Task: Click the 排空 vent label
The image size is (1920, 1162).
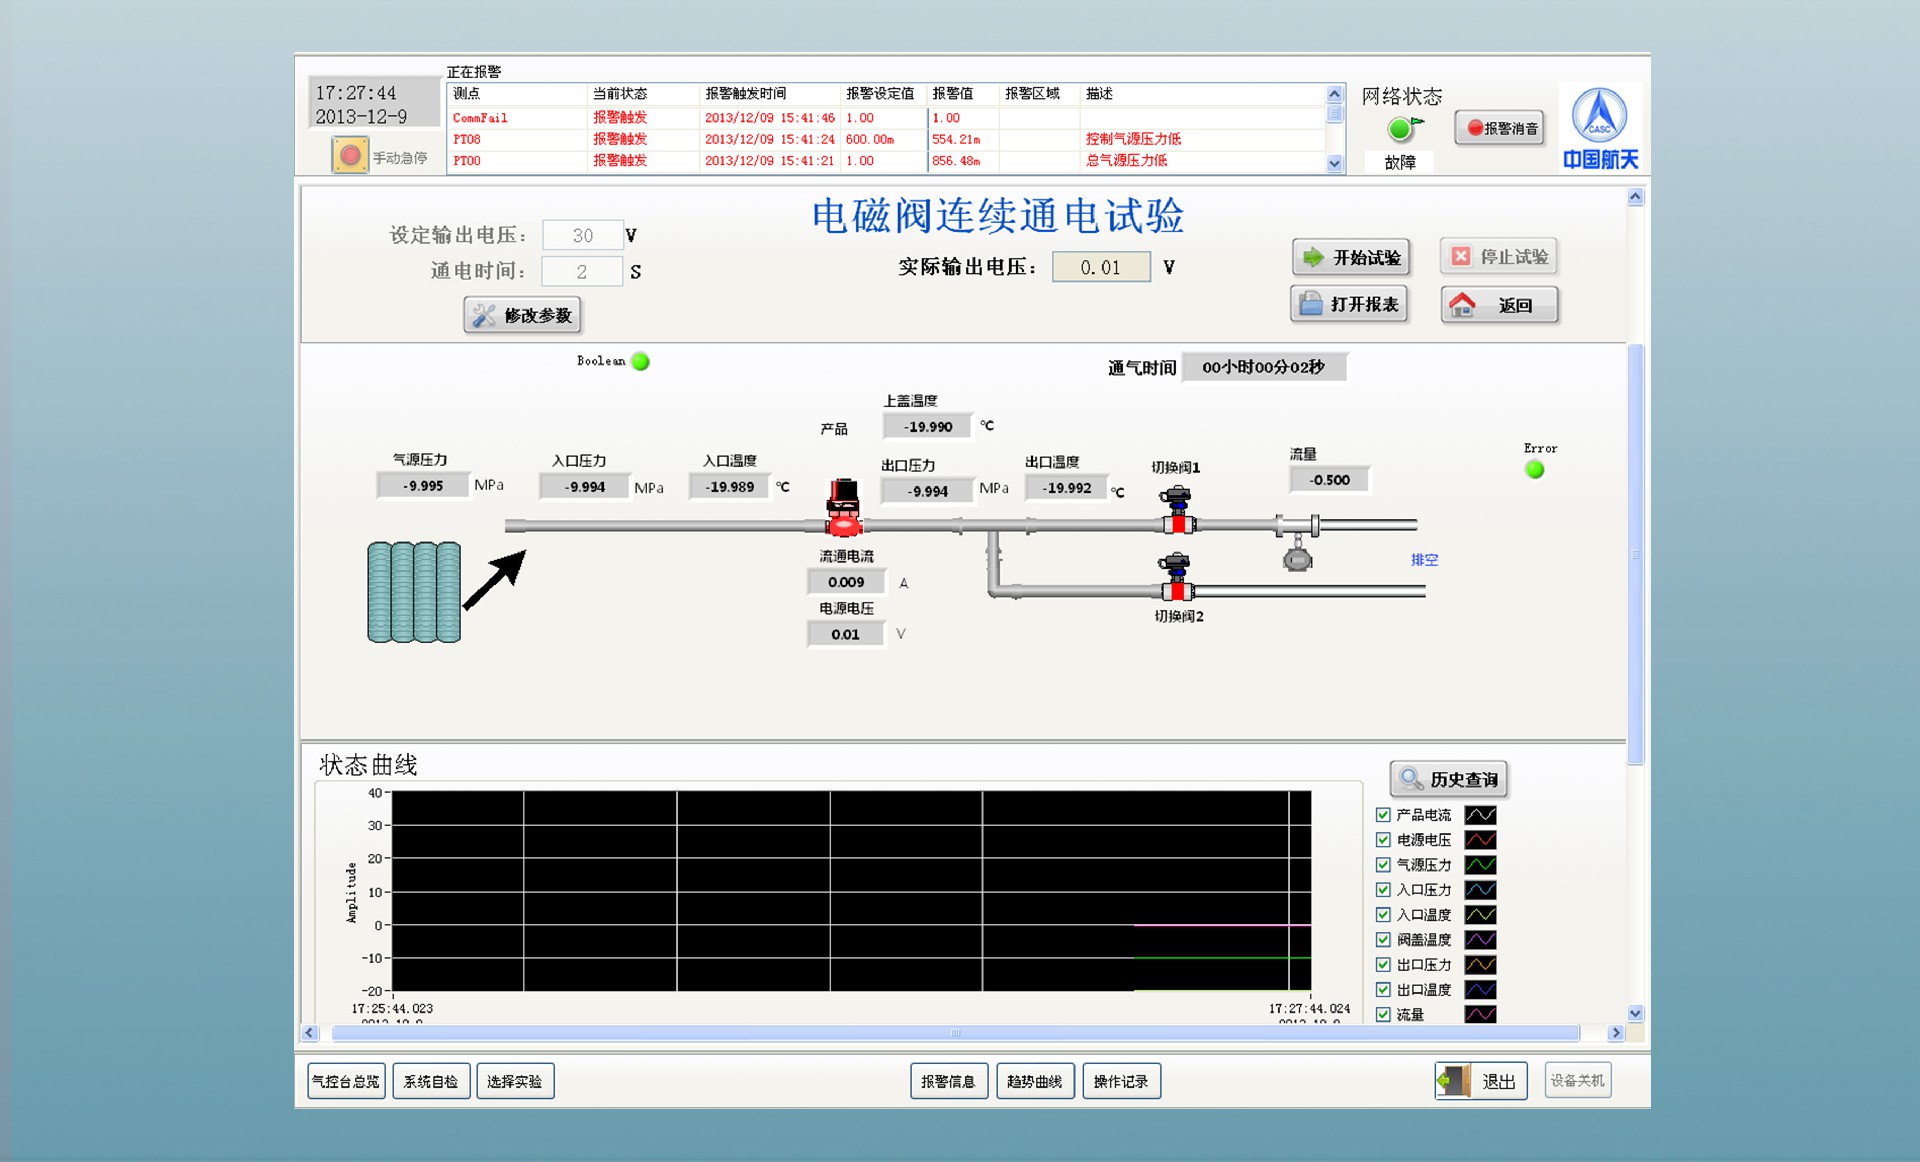Action: pos(1424,560)
